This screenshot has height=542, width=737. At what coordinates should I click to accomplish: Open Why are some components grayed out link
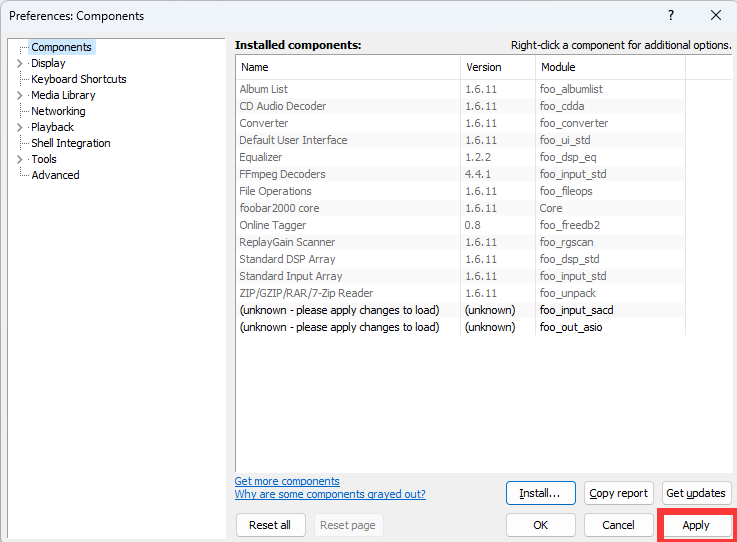click(330, 494)
